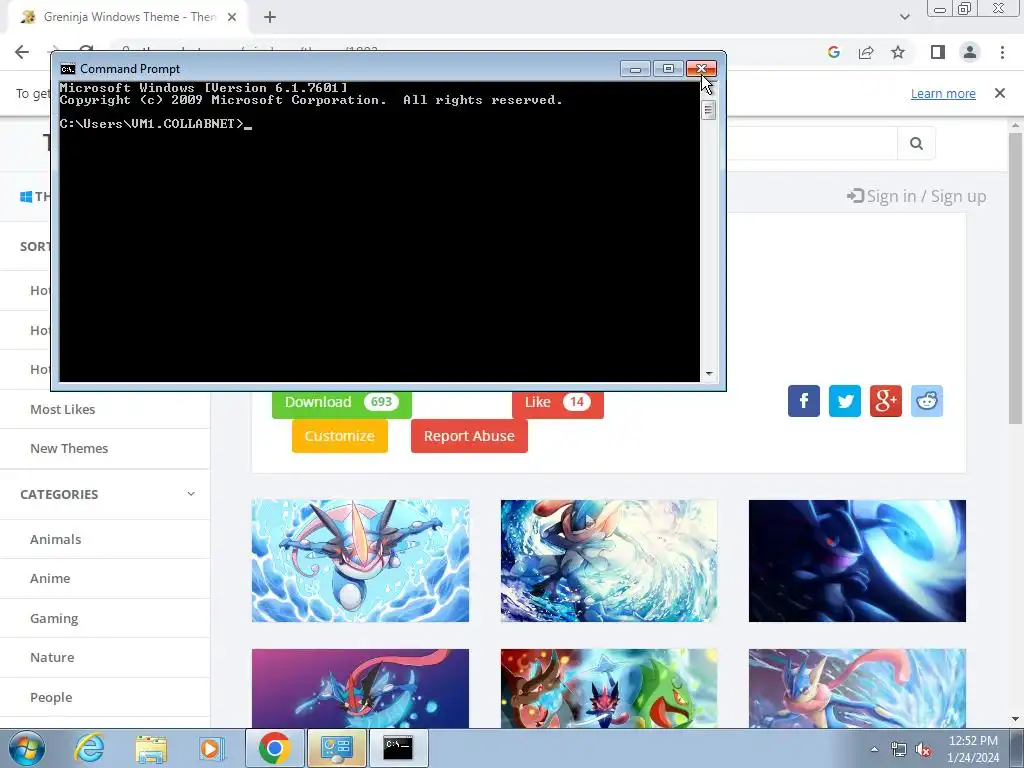Open second wallpaper with swirling water
The image size is (1024, 768).
609,561
